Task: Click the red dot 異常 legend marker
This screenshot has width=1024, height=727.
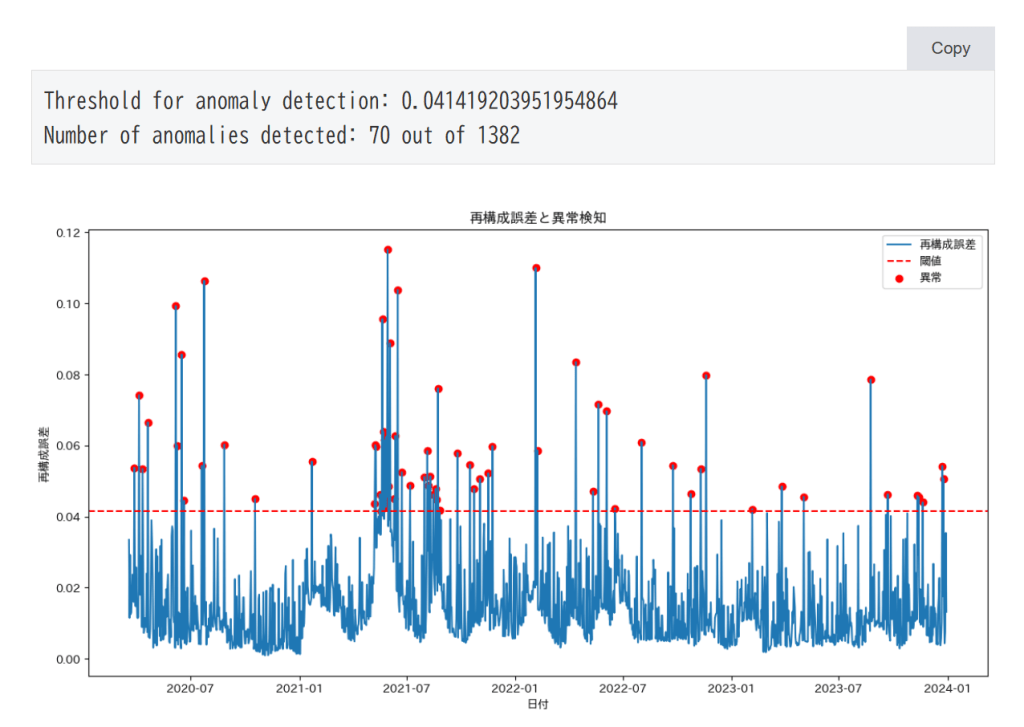Action: pyautogui.click(x=898, y=278)
